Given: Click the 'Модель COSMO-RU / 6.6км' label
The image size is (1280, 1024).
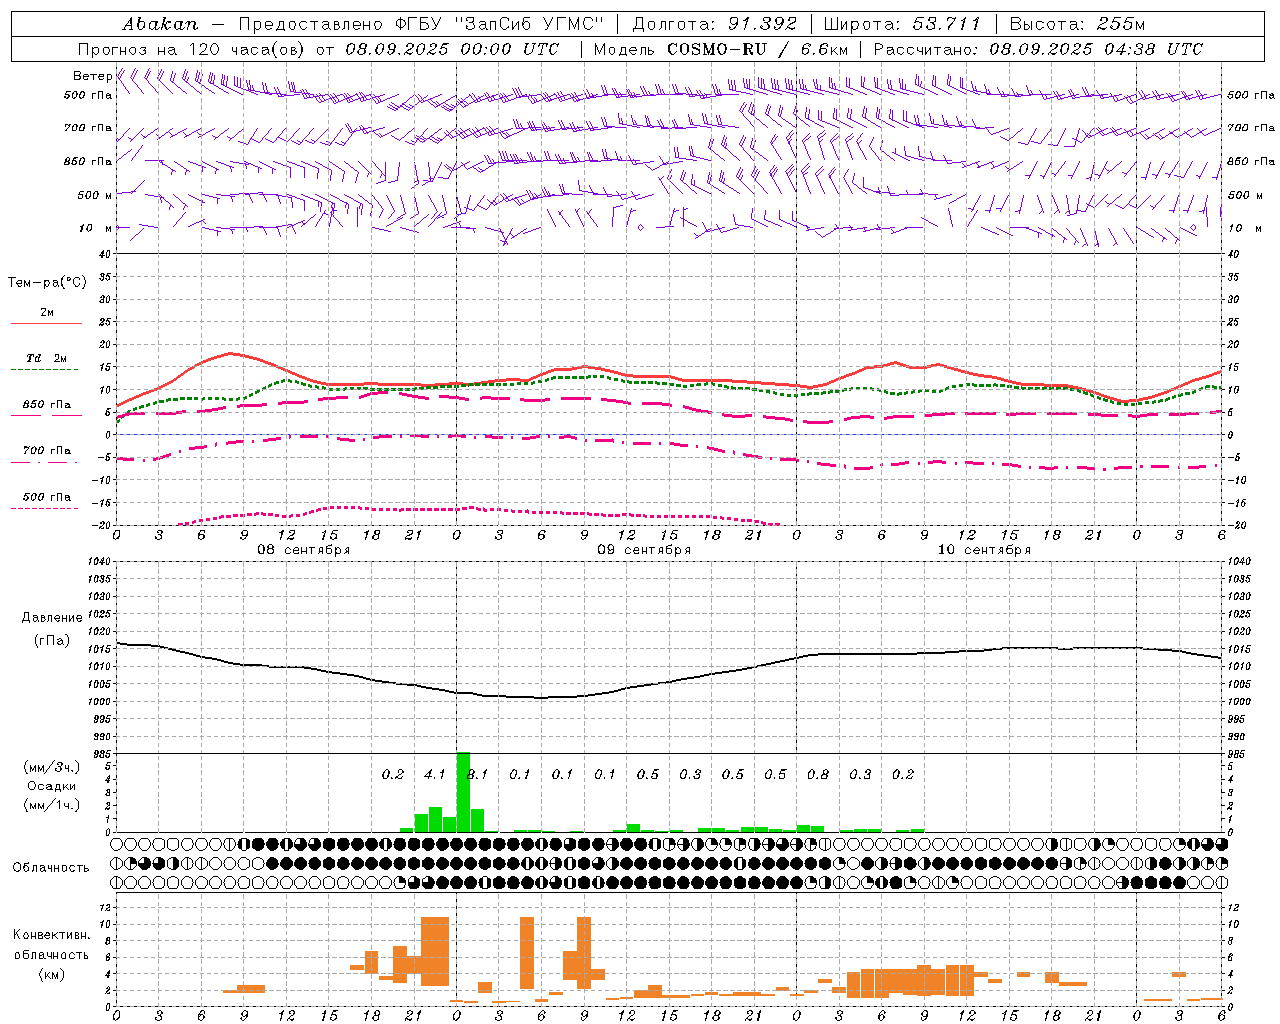Looking at the screenshot, I should [x=721, y=49].
